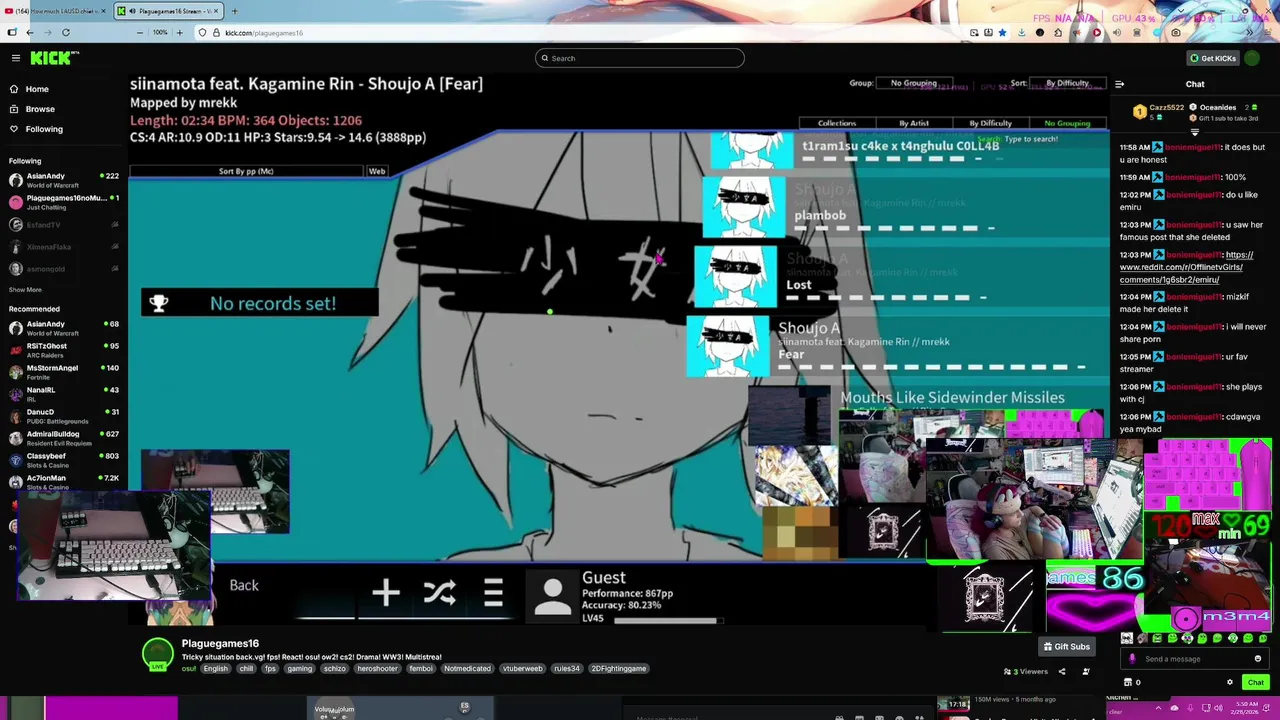
Task: Click the 3 Viewers count
Action: pyautogui.click(x=1027, y=672)
